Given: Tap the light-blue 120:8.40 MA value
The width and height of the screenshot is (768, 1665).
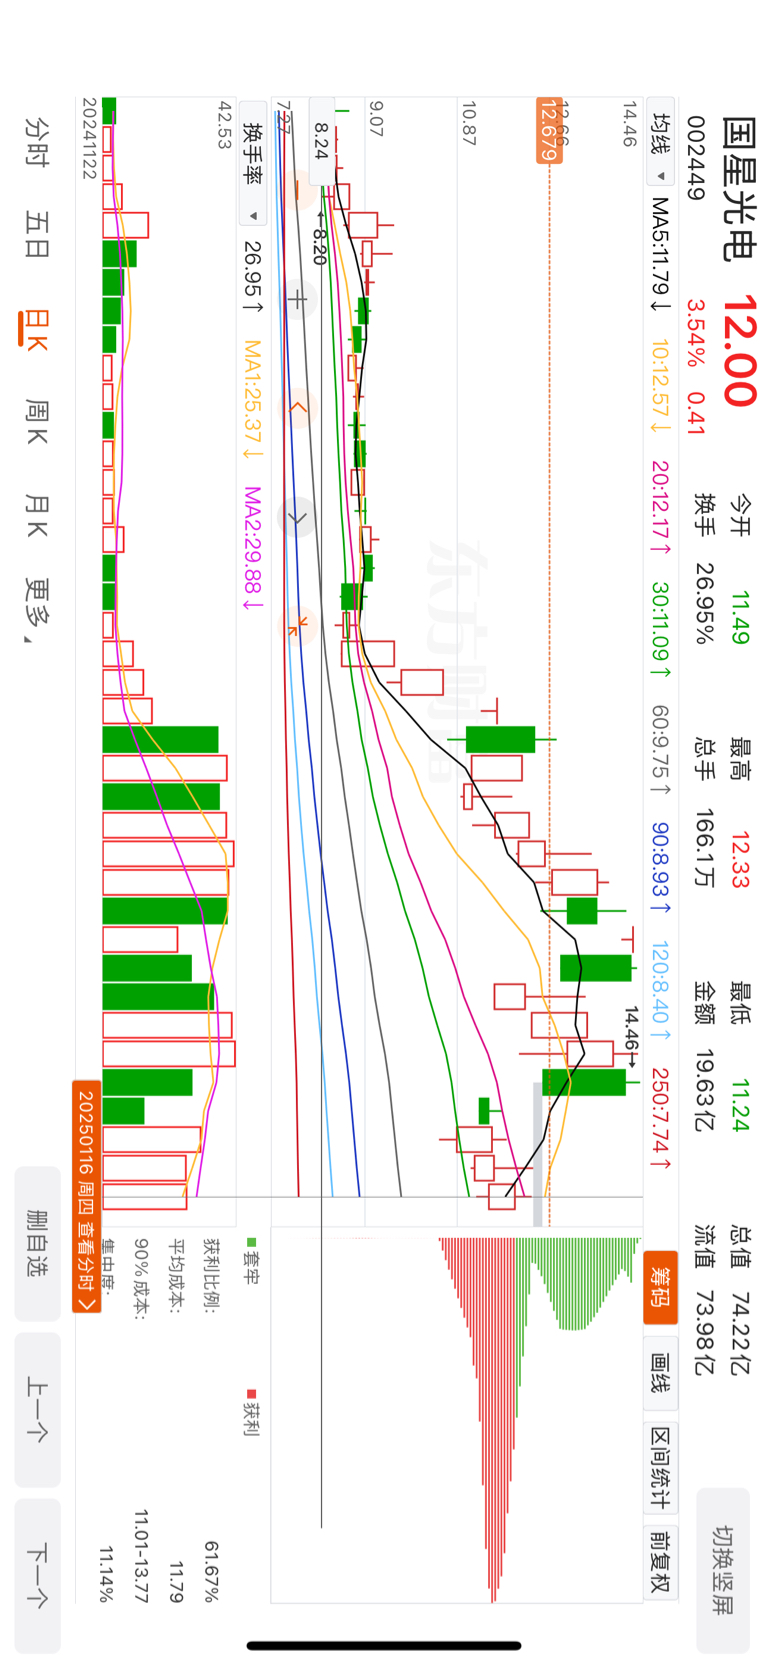Looking at the screenshot, I should pos(659,989).
